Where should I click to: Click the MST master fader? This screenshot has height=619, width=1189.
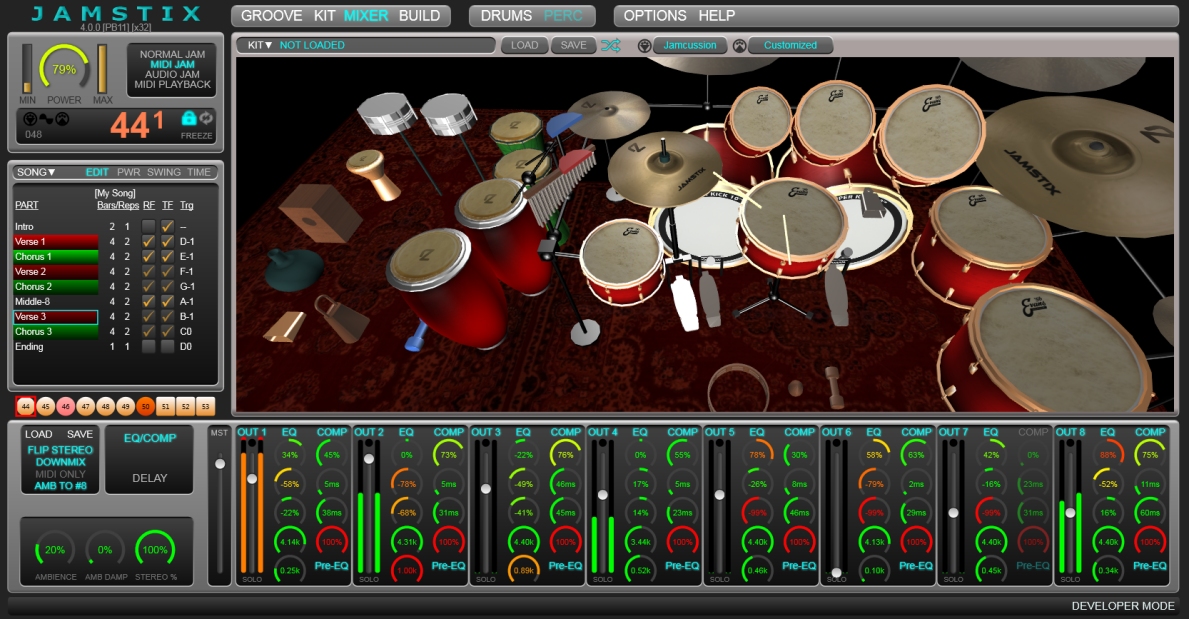point(220,463)
